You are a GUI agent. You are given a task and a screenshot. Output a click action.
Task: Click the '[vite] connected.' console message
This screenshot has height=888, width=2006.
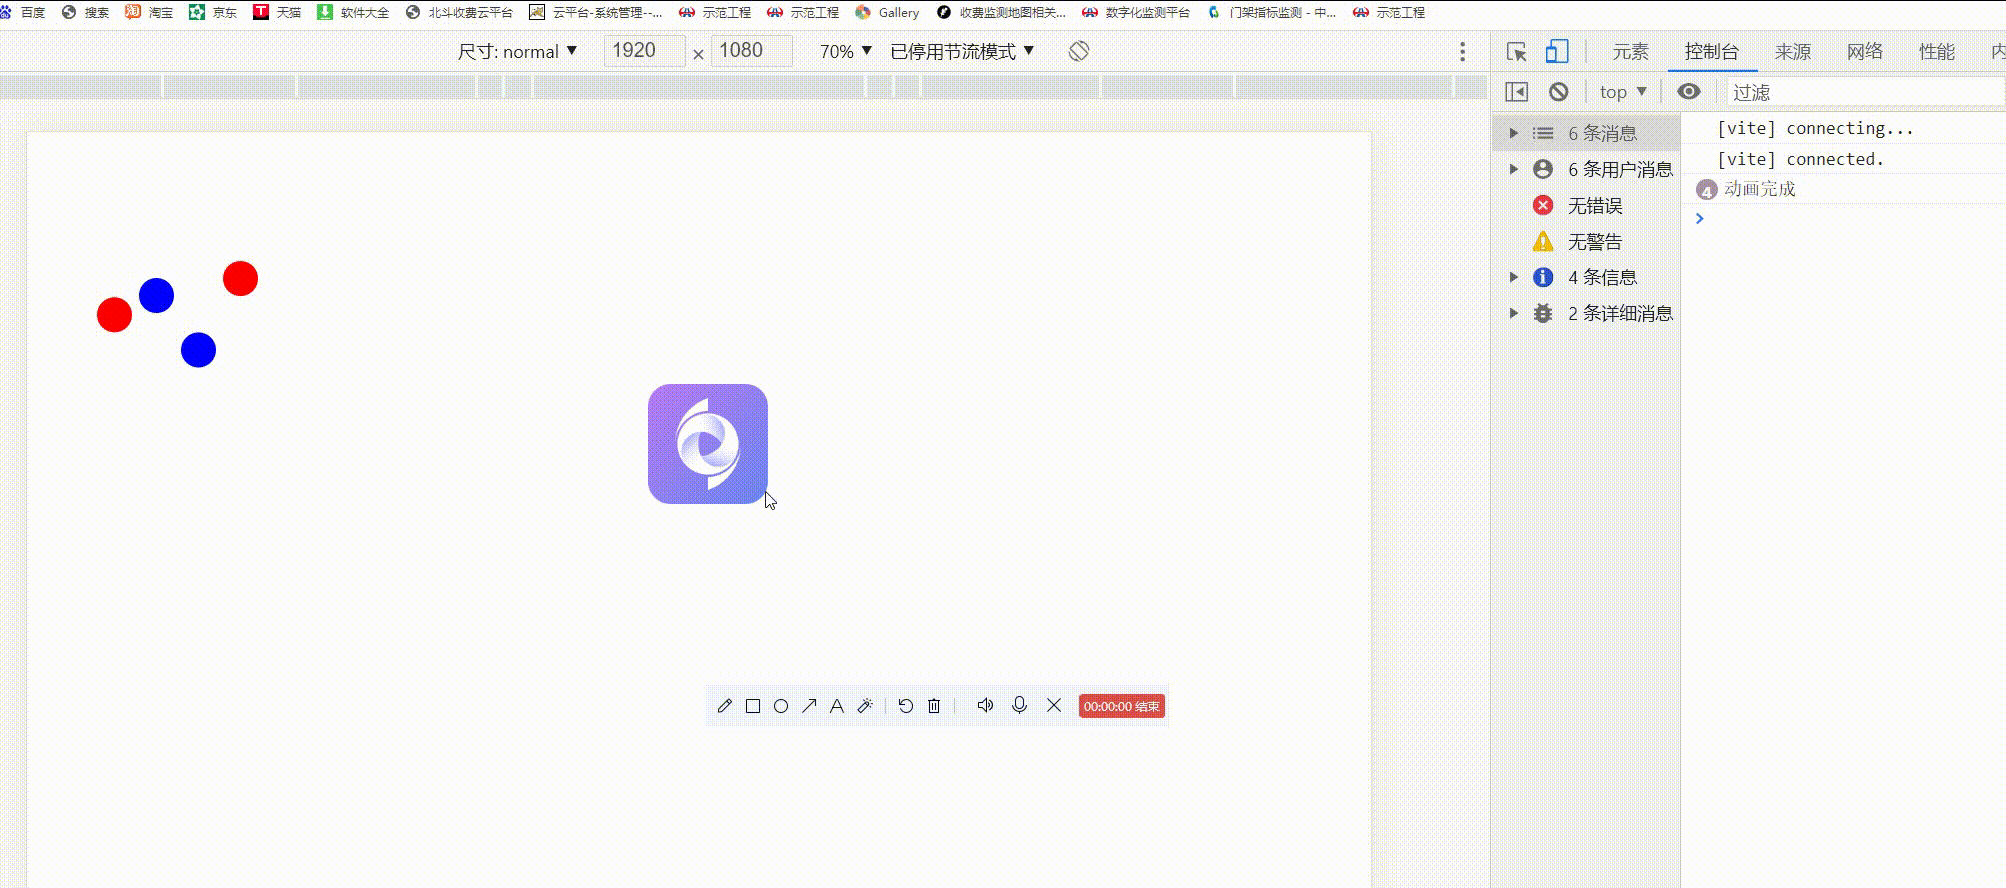point(1800,159)
